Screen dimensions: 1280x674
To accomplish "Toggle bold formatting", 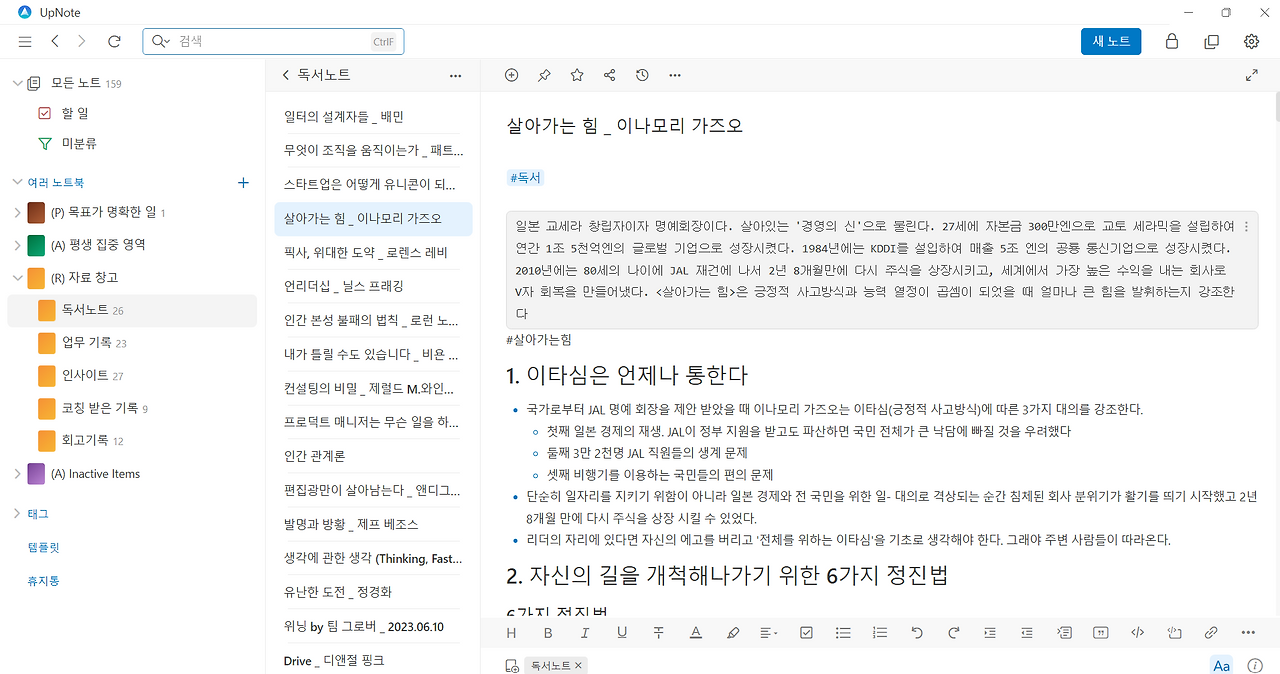I will tap(548, 632).
